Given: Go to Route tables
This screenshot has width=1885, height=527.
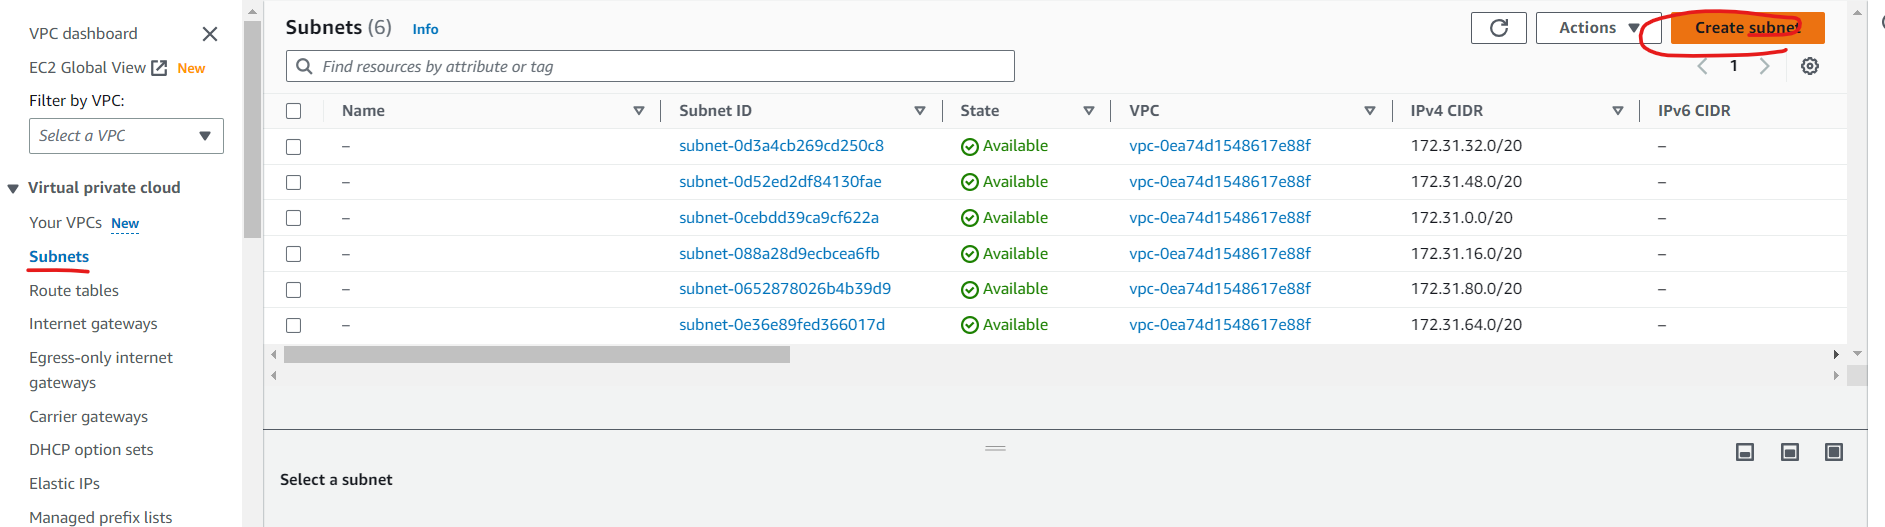Looking at the screenshot, I should (74, 291).
